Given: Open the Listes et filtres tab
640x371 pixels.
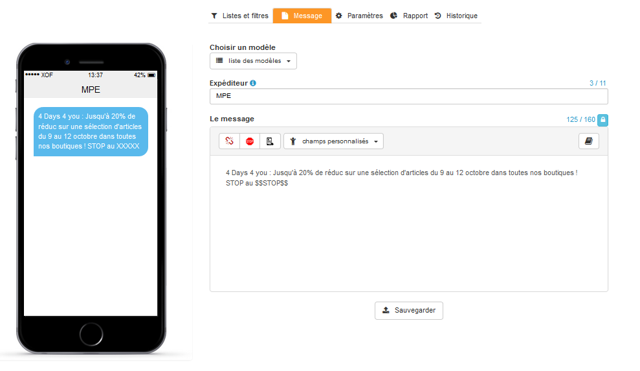Looking at the screenshot, I should pyautogui.click(x=240, y=16).
